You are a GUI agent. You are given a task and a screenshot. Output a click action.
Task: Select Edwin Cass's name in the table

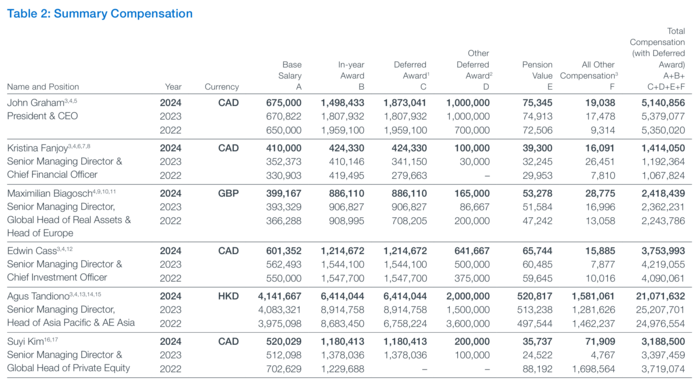pyautogui.click(x=40, y=251)
